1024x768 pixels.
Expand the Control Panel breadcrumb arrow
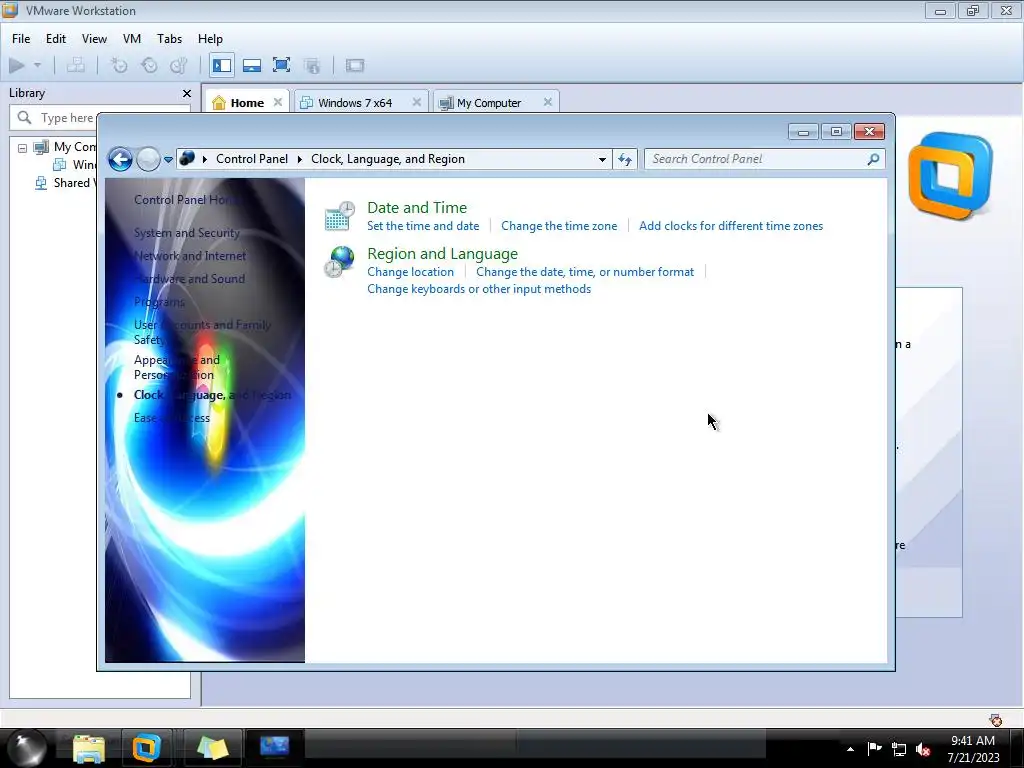pyautogui.click(x=300, y=159)
